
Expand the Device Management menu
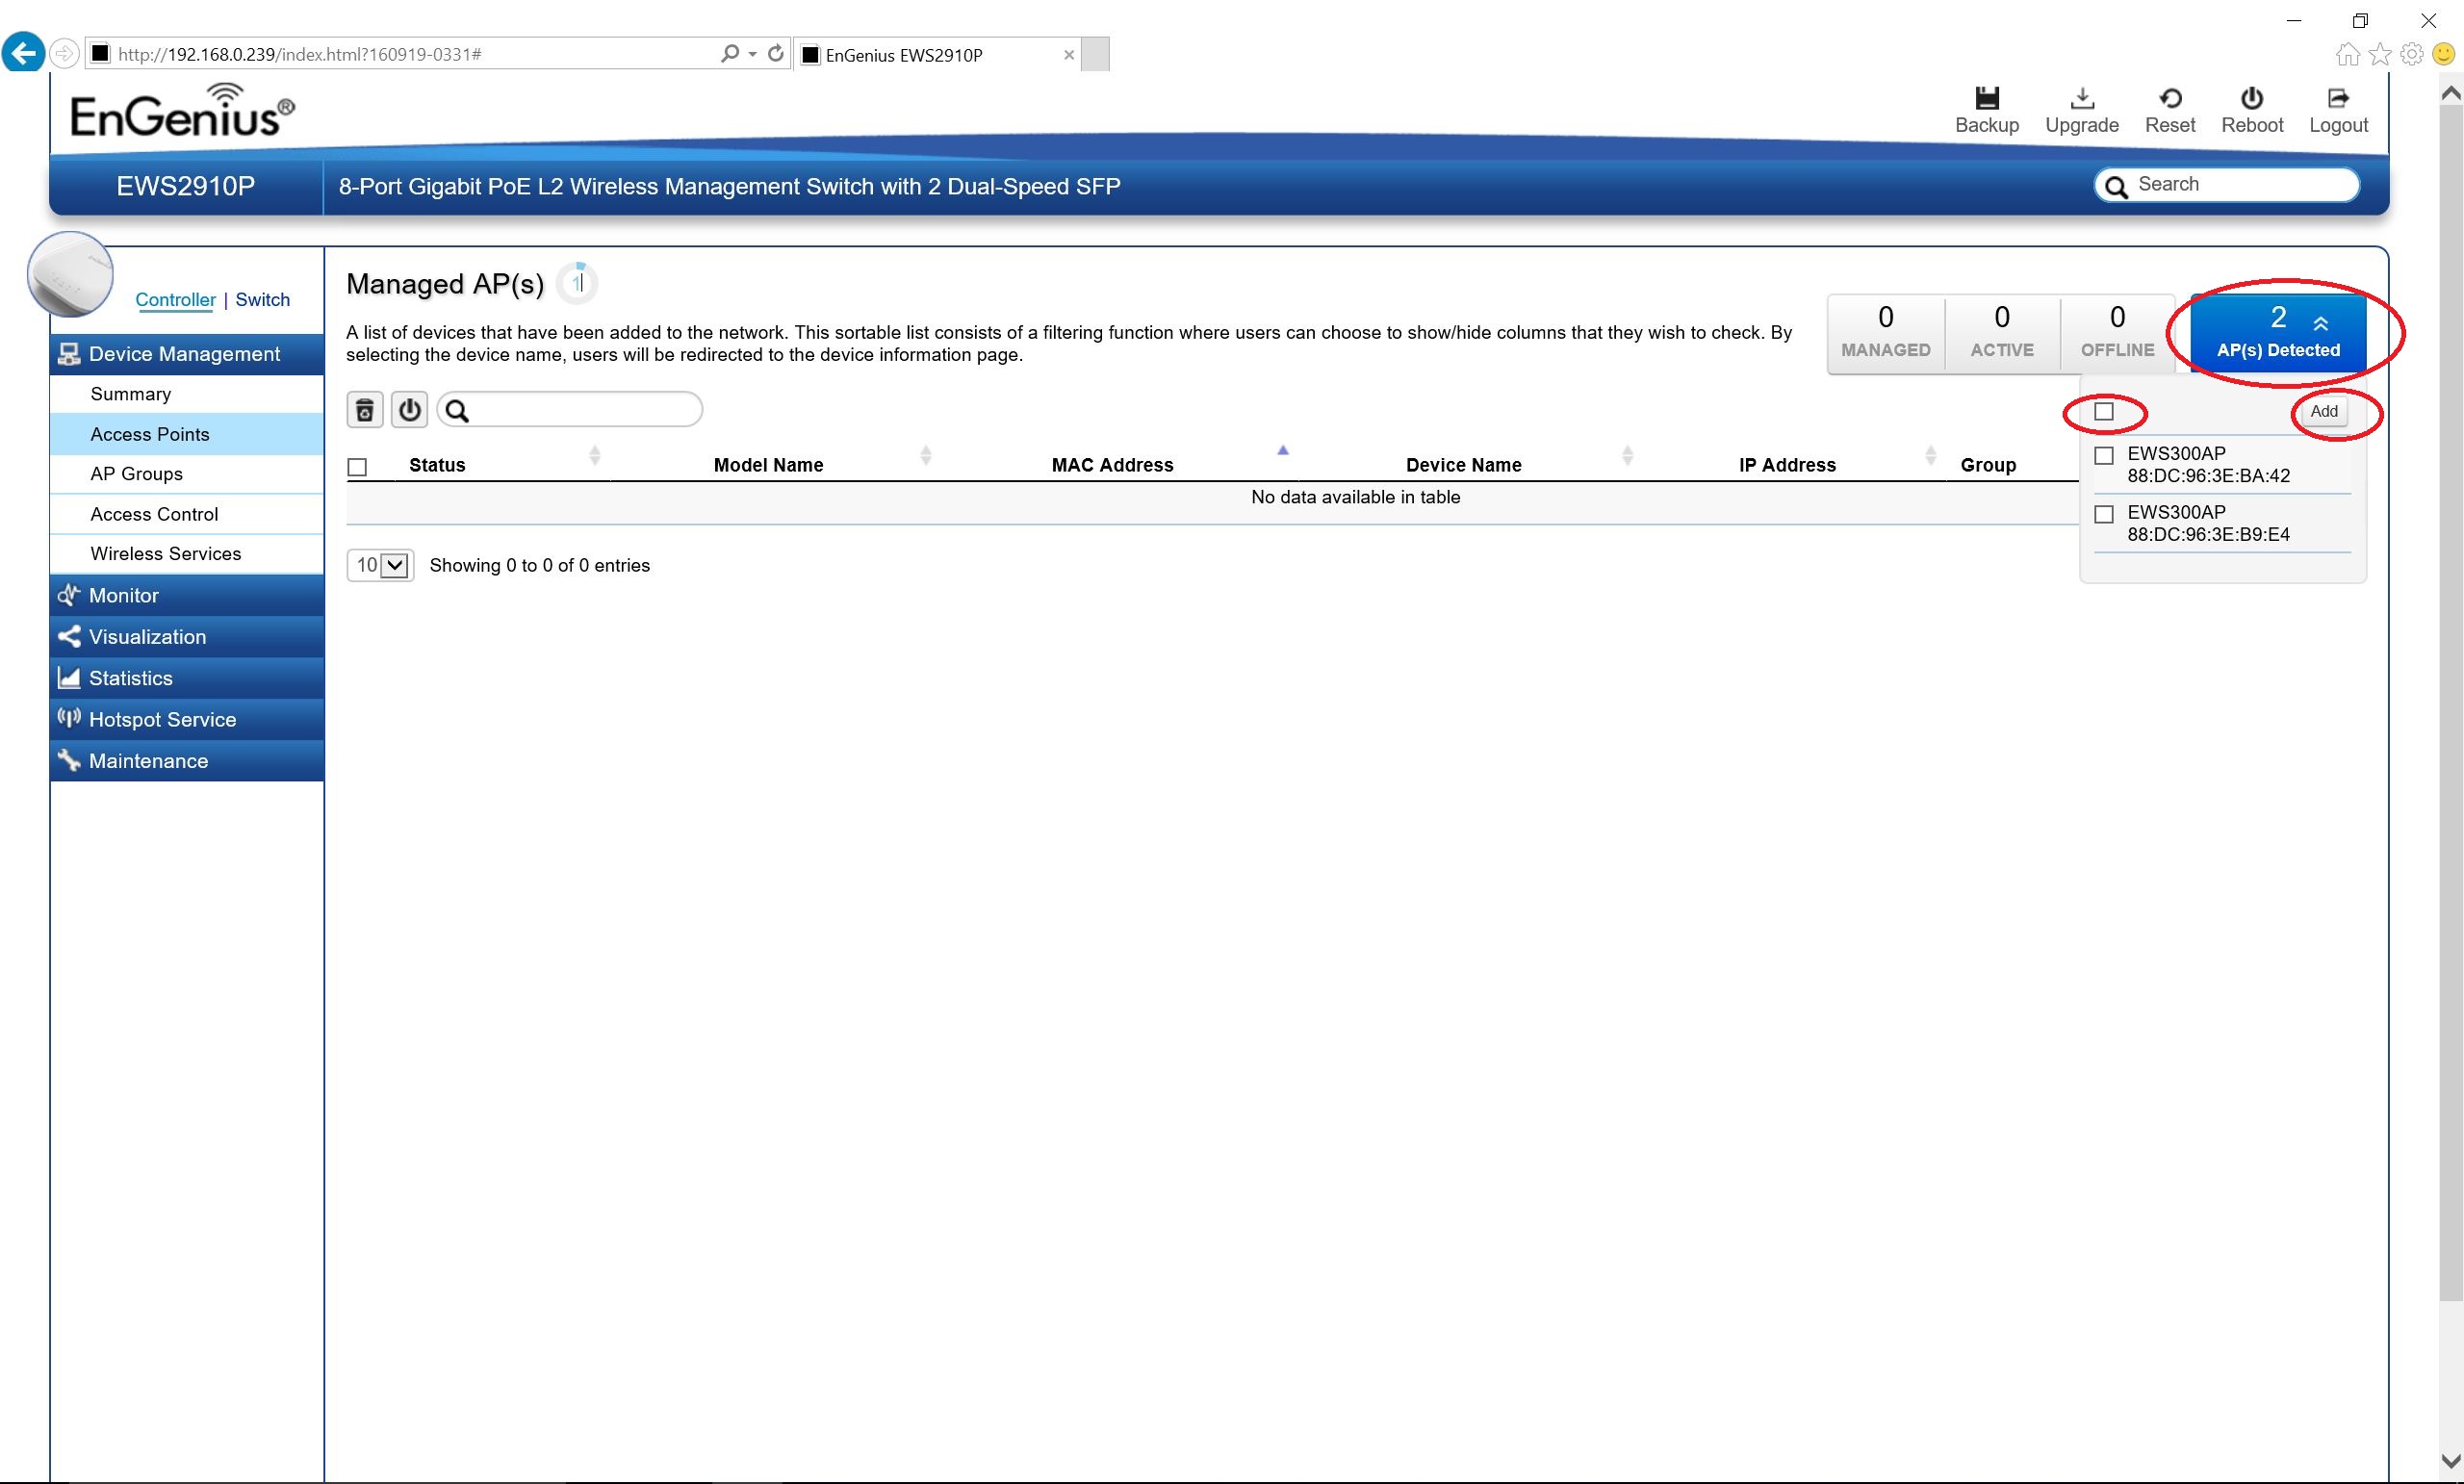point(187,354)
